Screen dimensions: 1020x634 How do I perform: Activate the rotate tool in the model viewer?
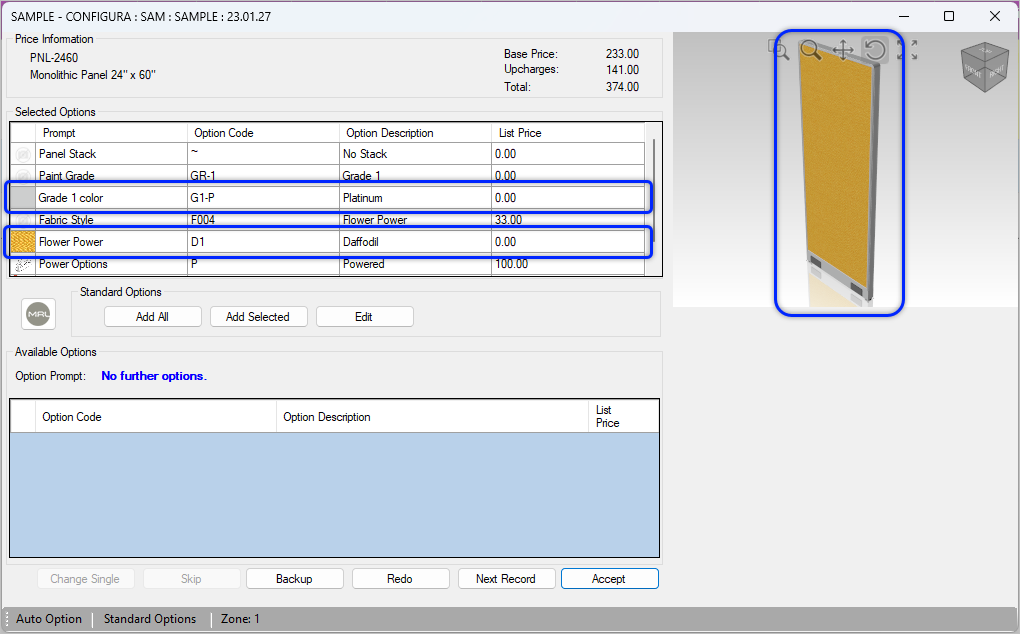point(875,50)
